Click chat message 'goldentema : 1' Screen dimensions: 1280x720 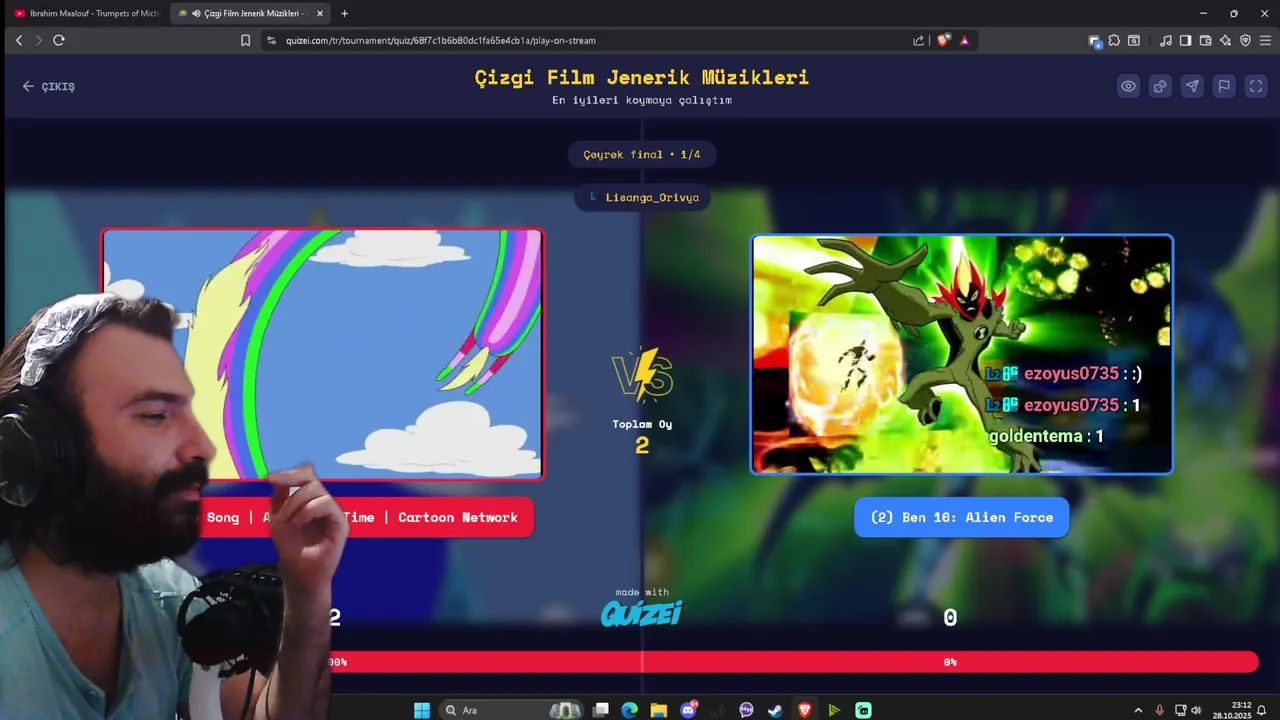pos(1046,436)
